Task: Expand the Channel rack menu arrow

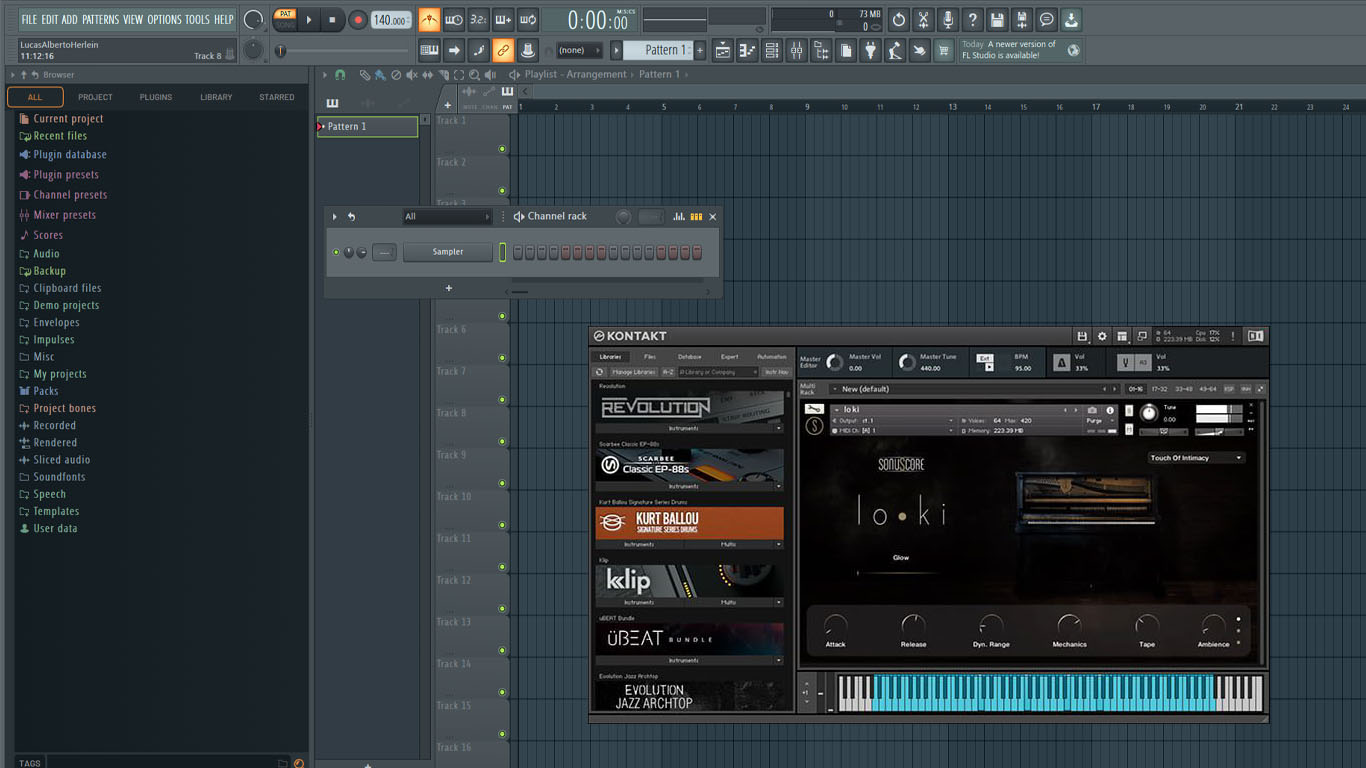Action: 334,216
